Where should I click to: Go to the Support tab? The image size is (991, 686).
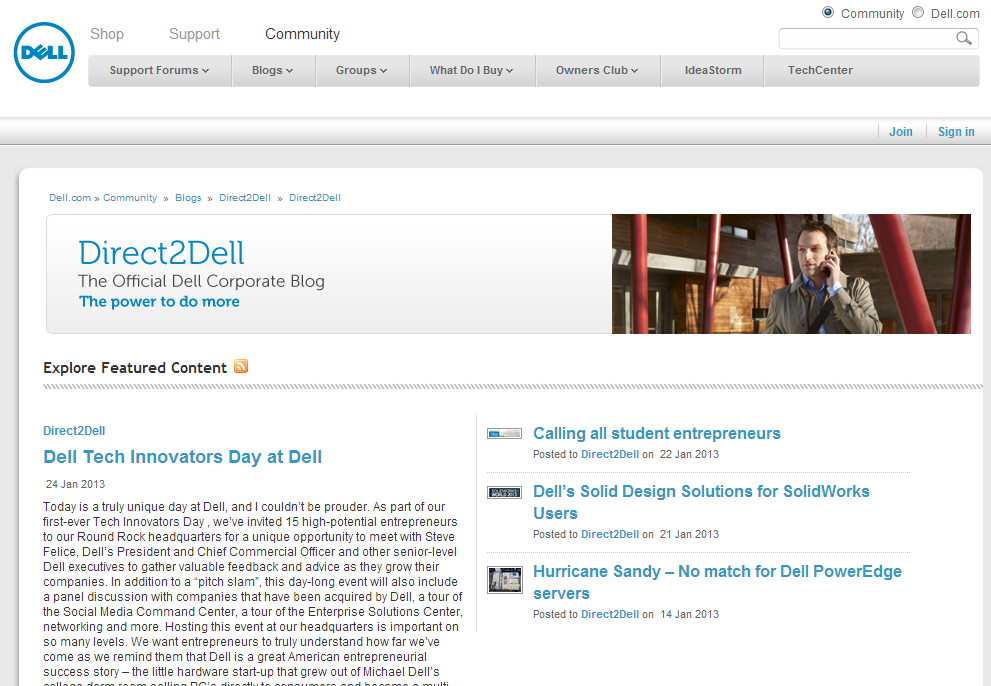194,34
